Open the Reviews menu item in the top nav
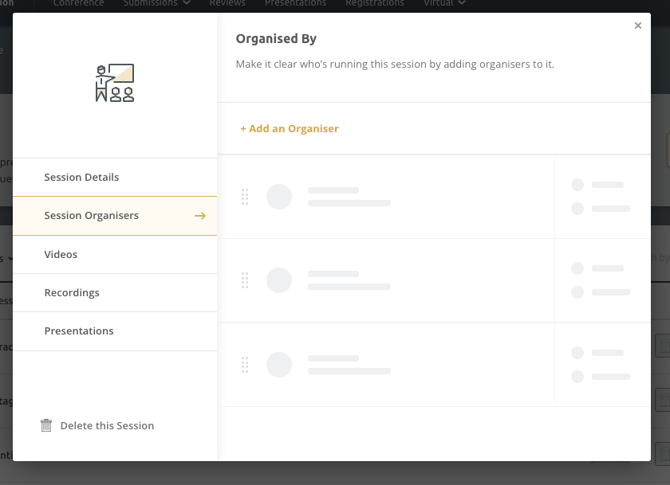 tap(227, 4)
